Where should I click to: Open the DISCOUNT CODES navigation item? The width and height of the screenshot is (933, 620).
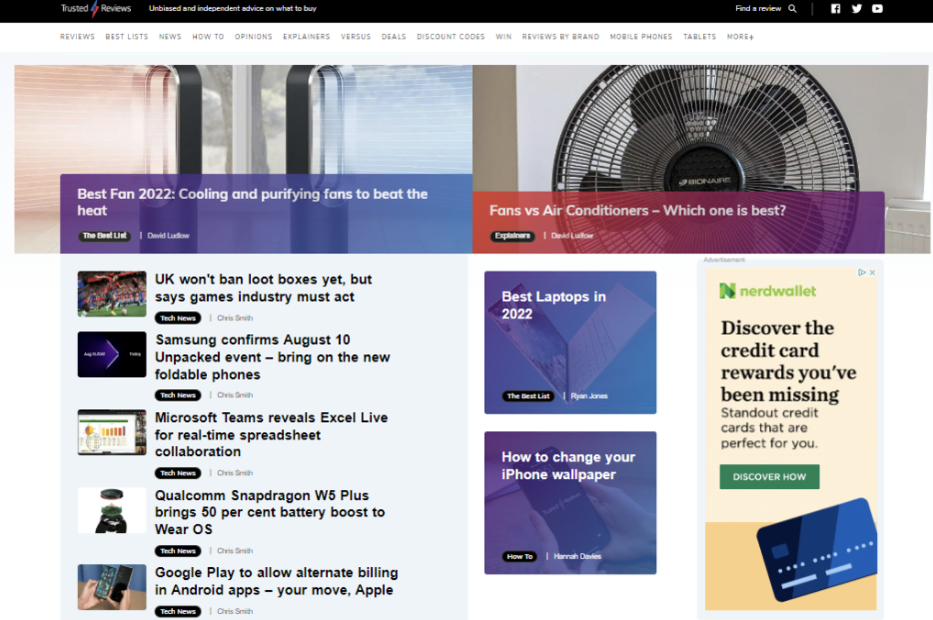coord(450,36)
